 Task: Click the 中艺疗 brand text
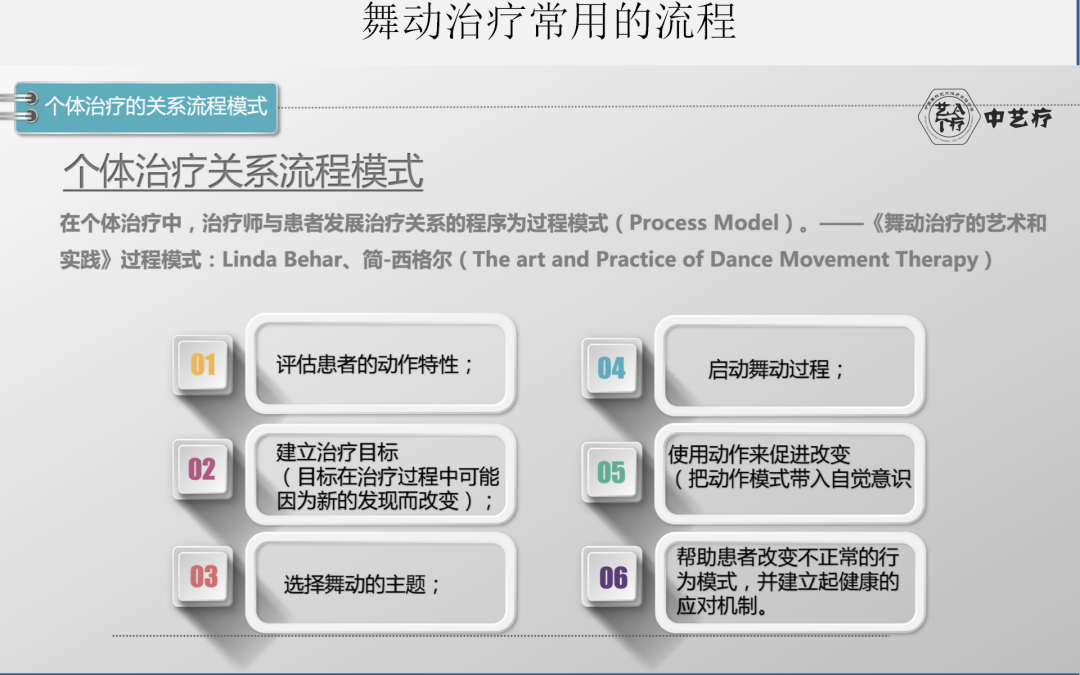(1018, 118)
